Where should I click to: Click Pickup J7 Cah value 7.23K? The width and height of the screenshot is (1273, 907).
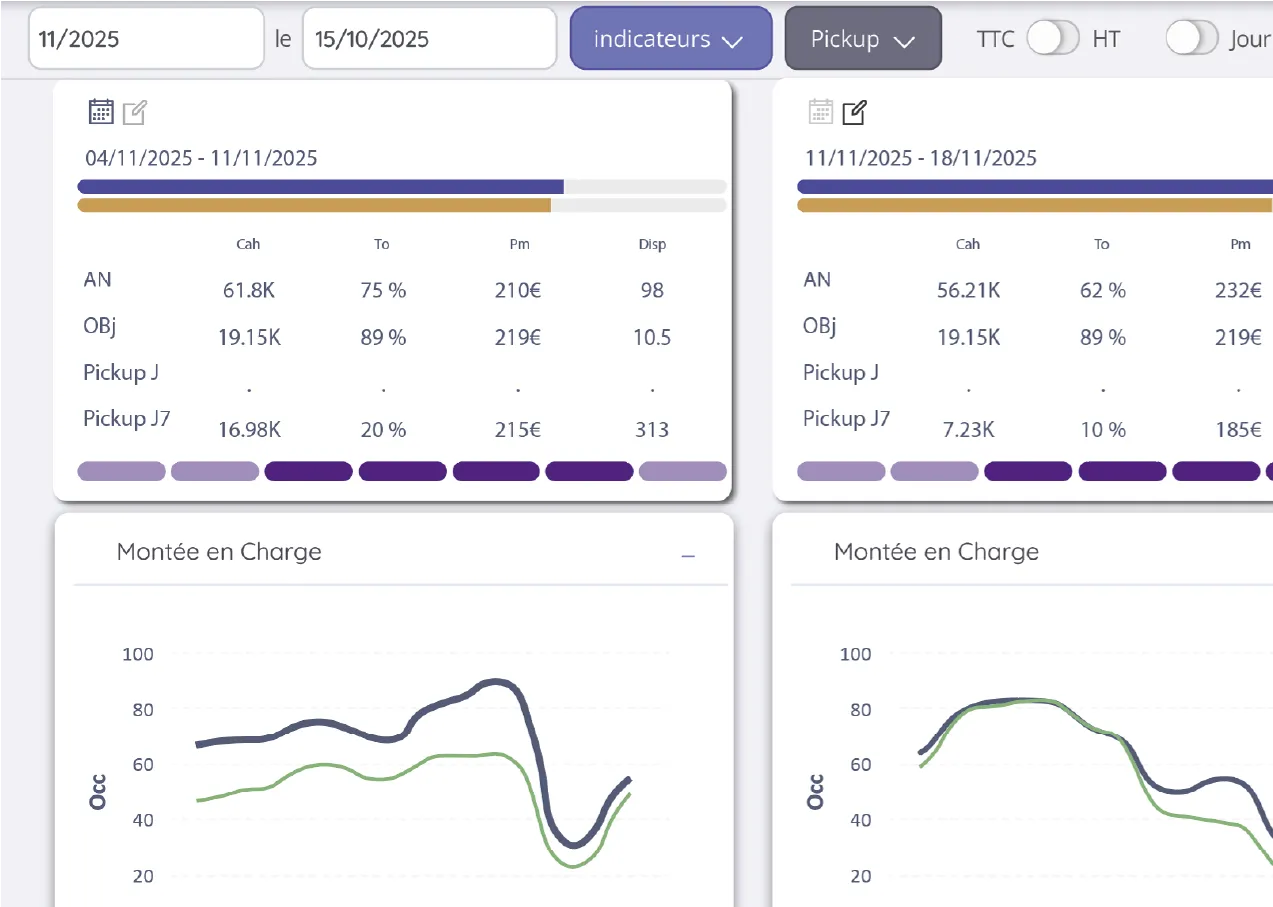968,430
